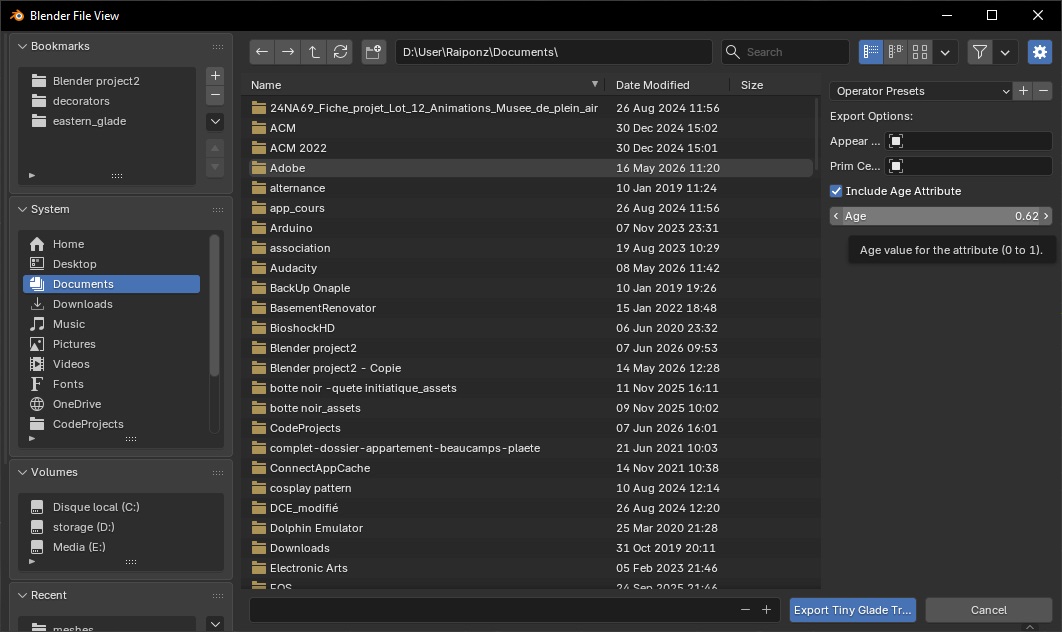The width and height of the screenshot is (1062, 632).
Task: Click the Cancel button
Action: tap(988, 610)
